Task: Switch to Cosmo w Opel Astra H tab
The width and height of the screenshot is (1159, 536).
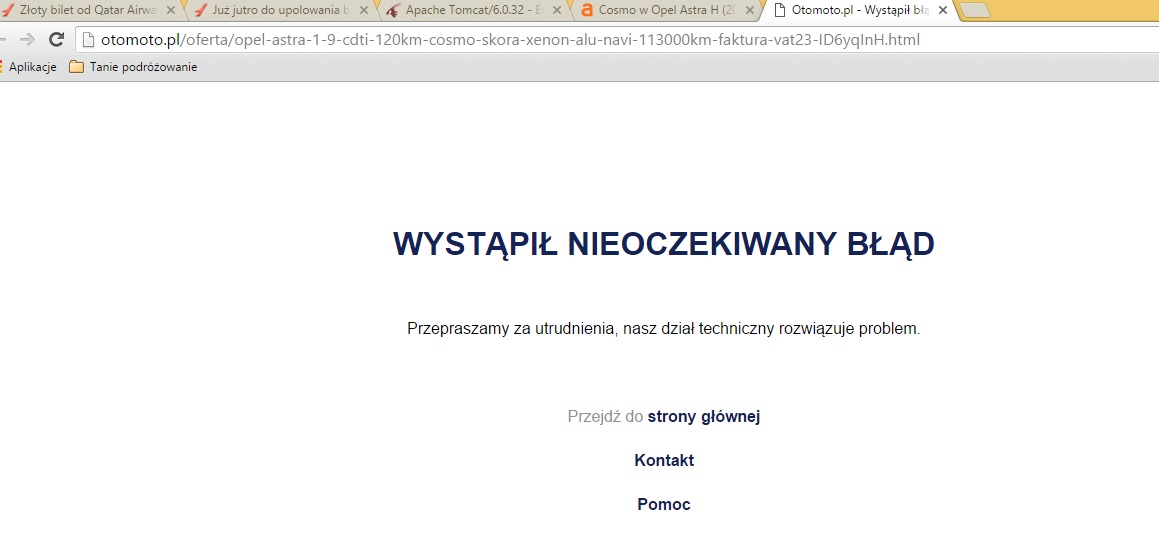Action: click(x=669, y=10)
